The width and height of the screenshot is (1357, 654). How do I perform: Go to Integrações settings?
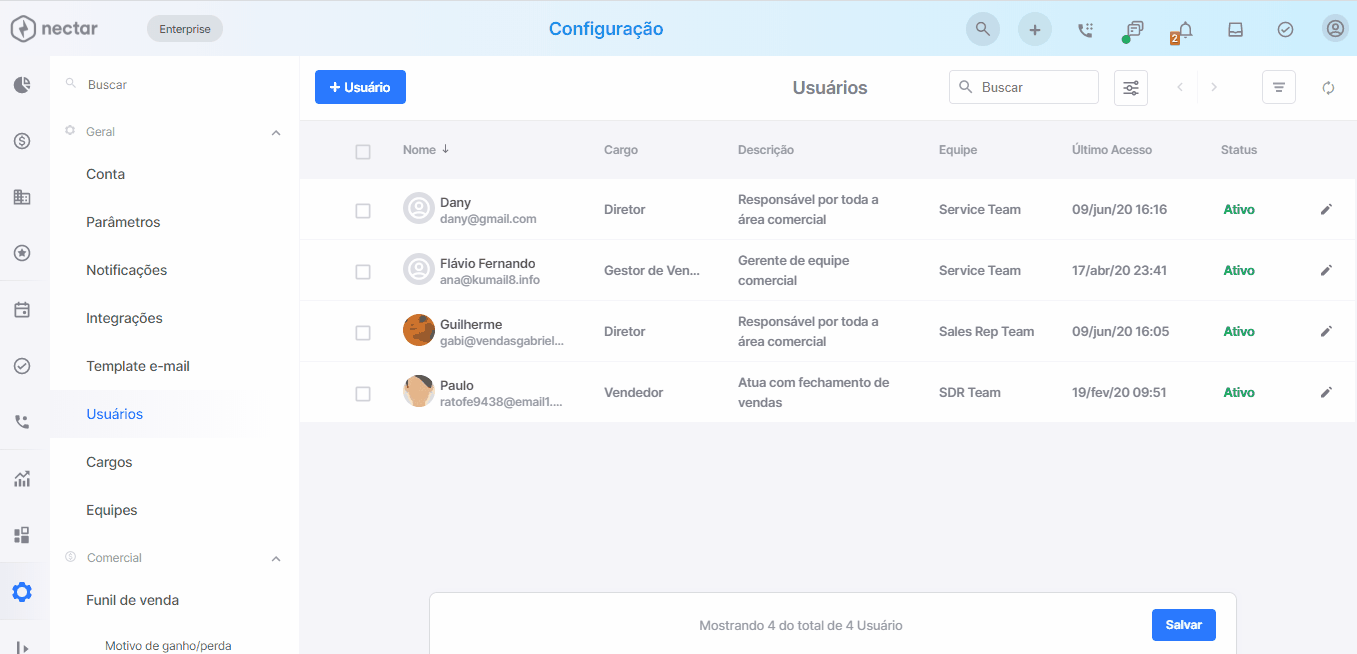click(124, 318)
